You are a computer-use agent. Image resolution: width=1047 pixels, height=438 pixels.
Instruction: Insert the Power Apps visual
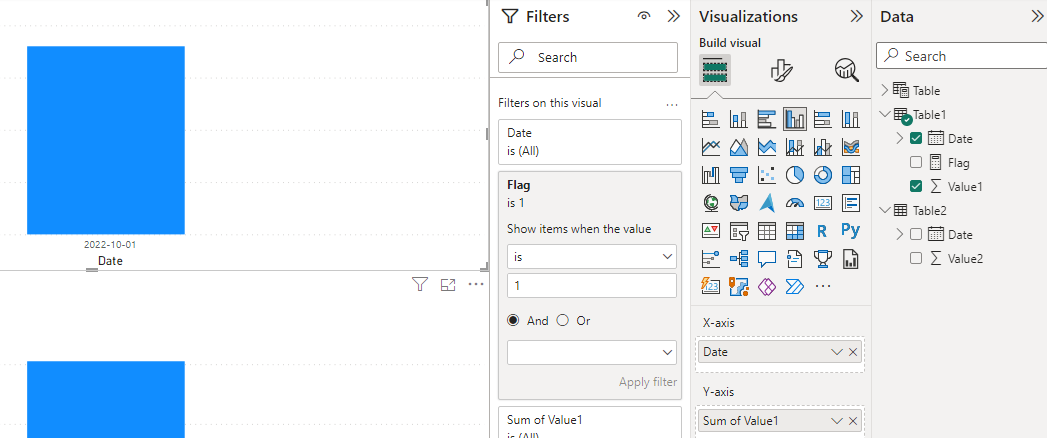tap(767, 286)
